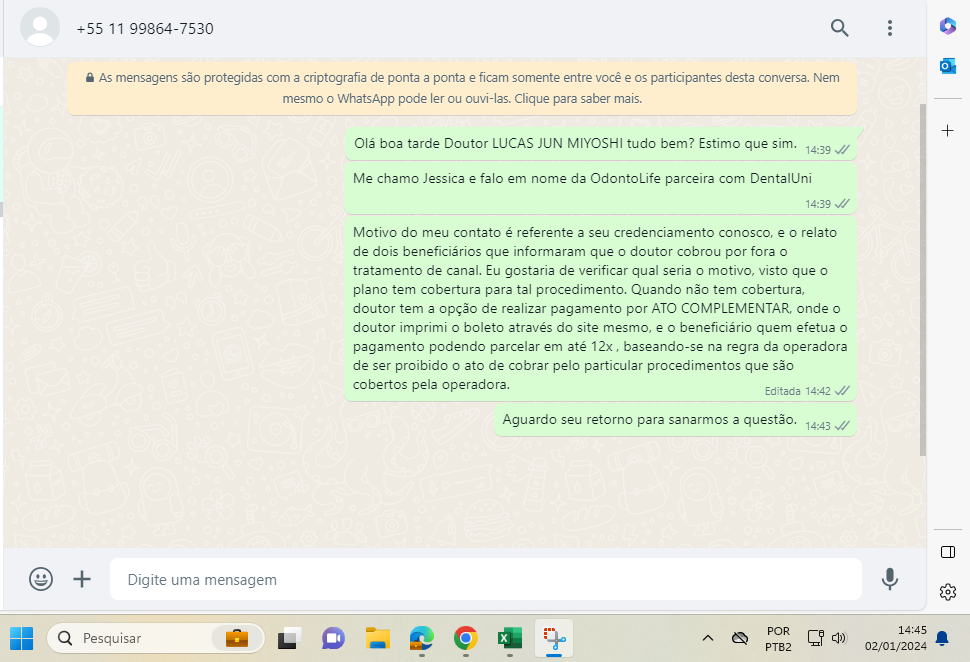This screenshot has height=662, width=970.
Task: Open the Teams Chat taskbar icon
Action: point(333,638)
